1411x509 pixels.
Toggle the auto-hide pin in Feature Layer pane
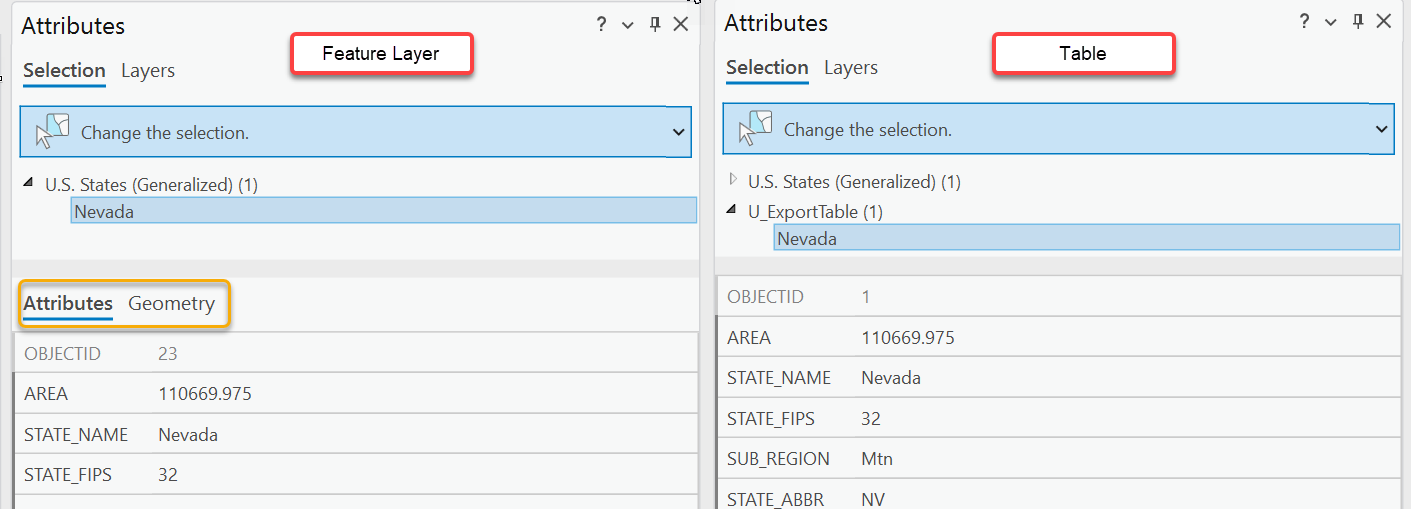click(655, 25)
